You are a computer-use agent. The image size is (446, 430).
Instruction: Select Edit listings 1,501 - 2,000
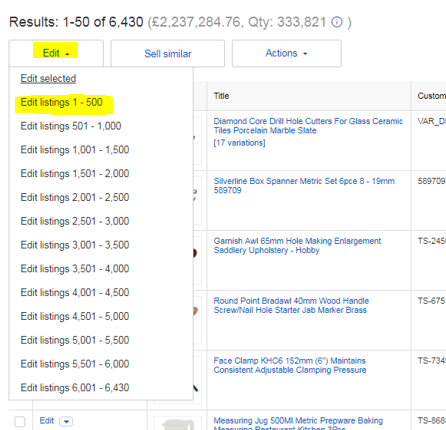point(75,174)
